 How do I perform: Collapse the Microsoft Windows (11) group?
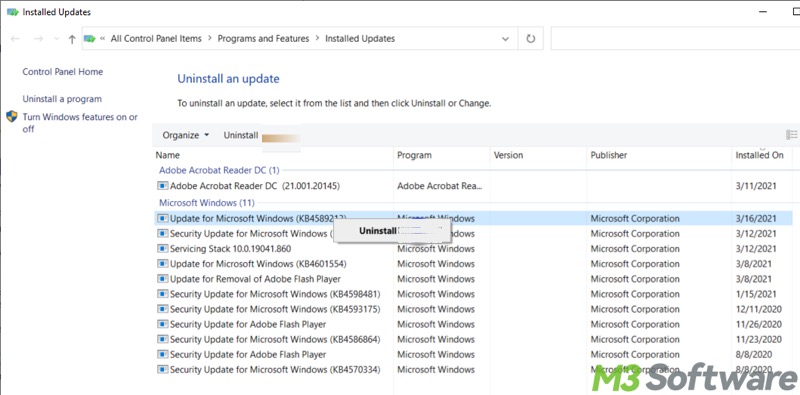coord(207,203)
